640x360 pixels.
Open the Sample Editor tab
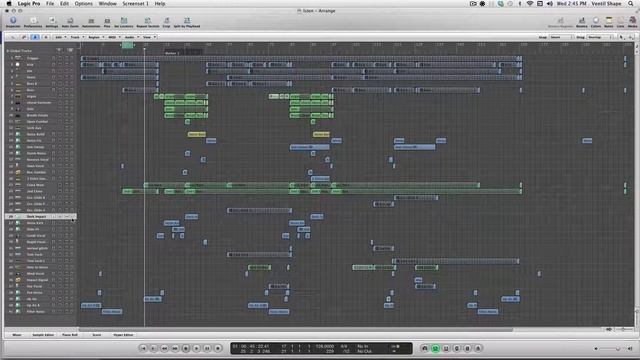click(x=43, y=335)
